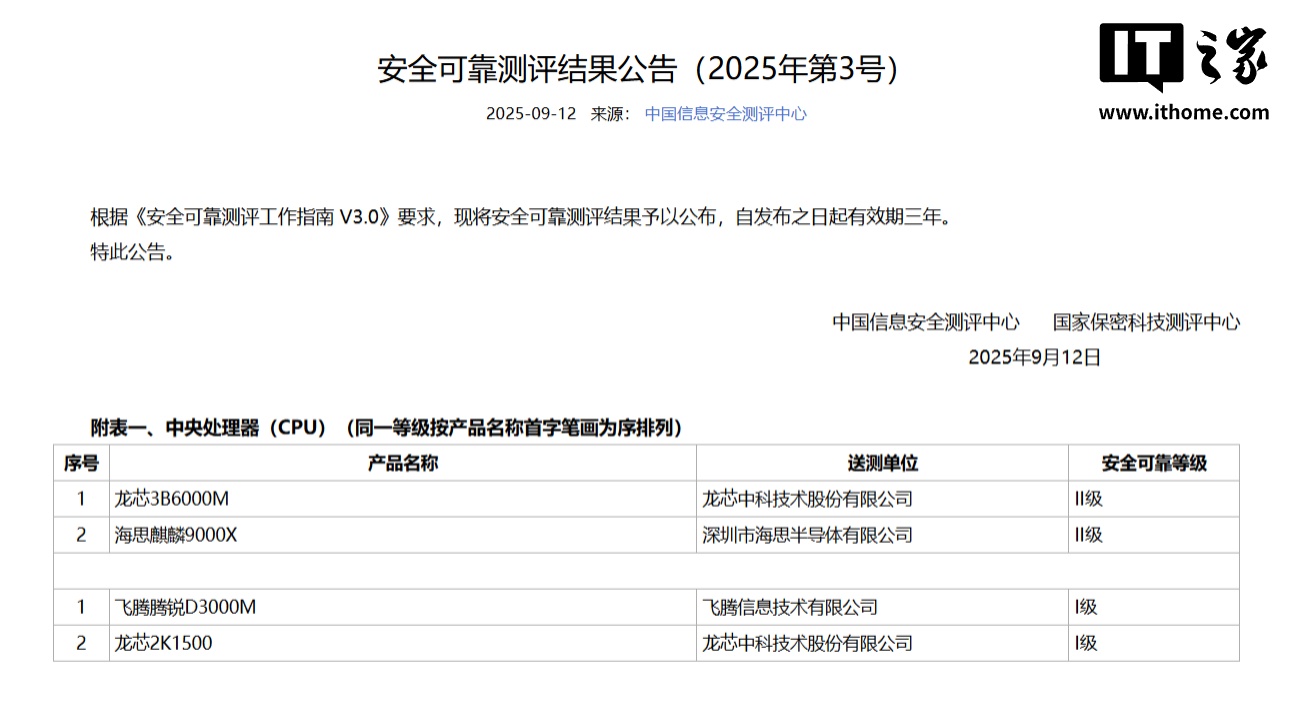Viewport: 1289px width, 707px height.
Task: Click the 海思麒麟9000X product cell
Action: point(176,535)
